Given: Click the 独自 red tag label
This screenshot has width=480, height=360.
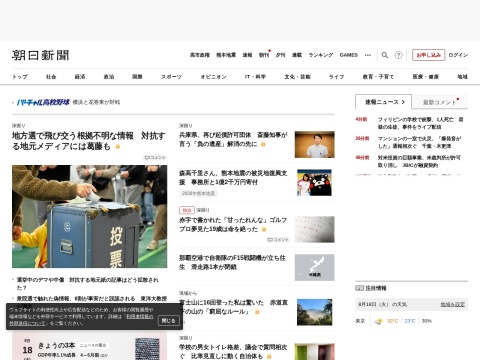Looking at the screenshot, I should 187,210.
